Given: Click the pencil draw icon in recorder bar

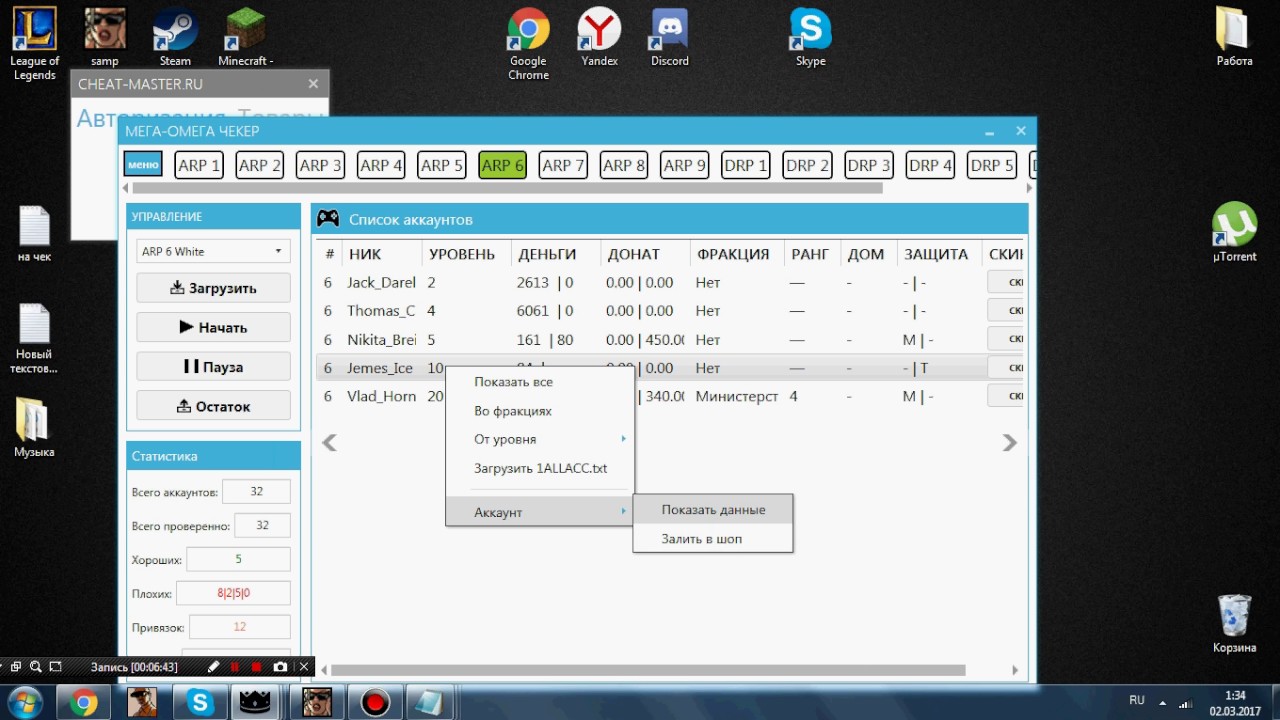Looking at the screenshot, I should coord(213,667).
